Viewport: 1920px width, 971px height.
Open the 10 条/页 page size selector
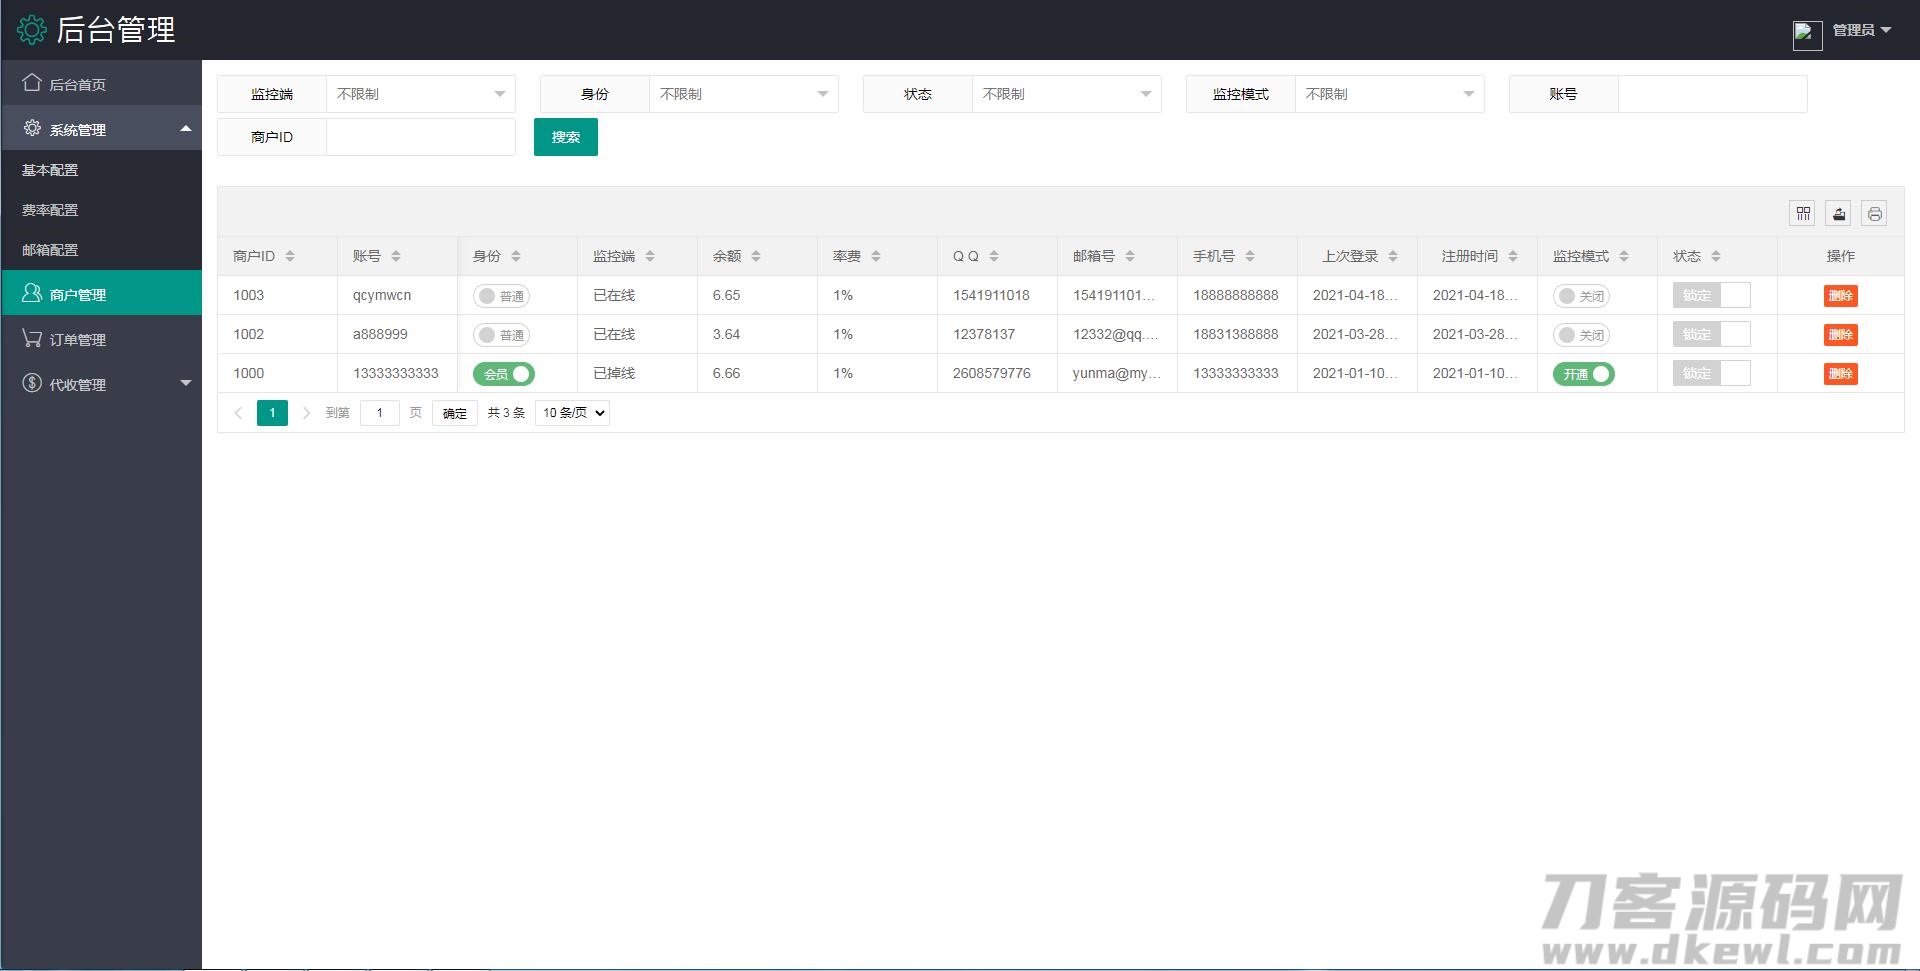[x=571, y=412]
